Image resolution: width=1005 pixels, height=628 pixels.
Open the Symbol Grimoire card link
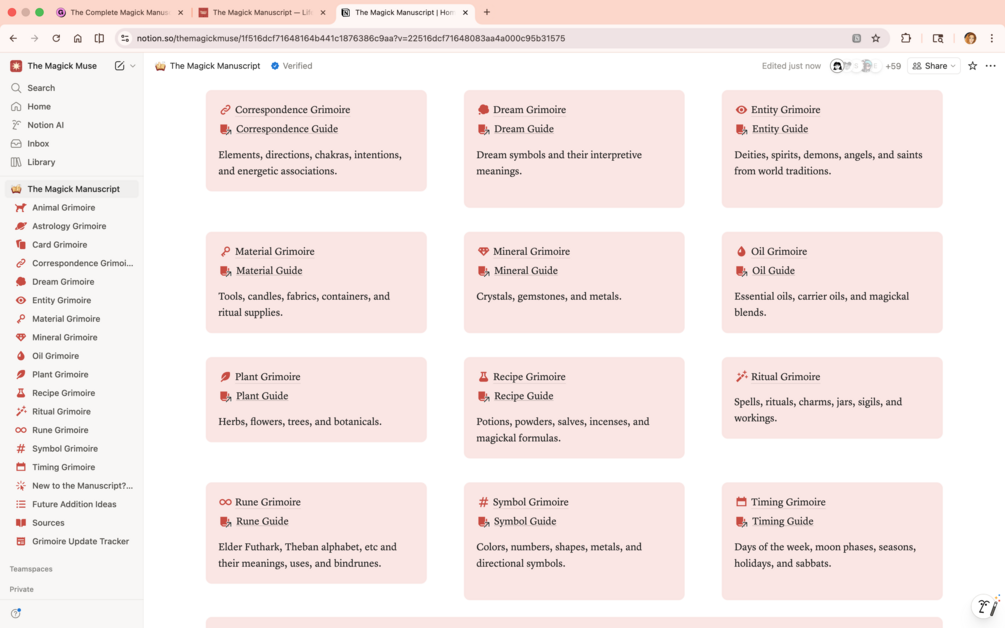(x=530, y=502)
